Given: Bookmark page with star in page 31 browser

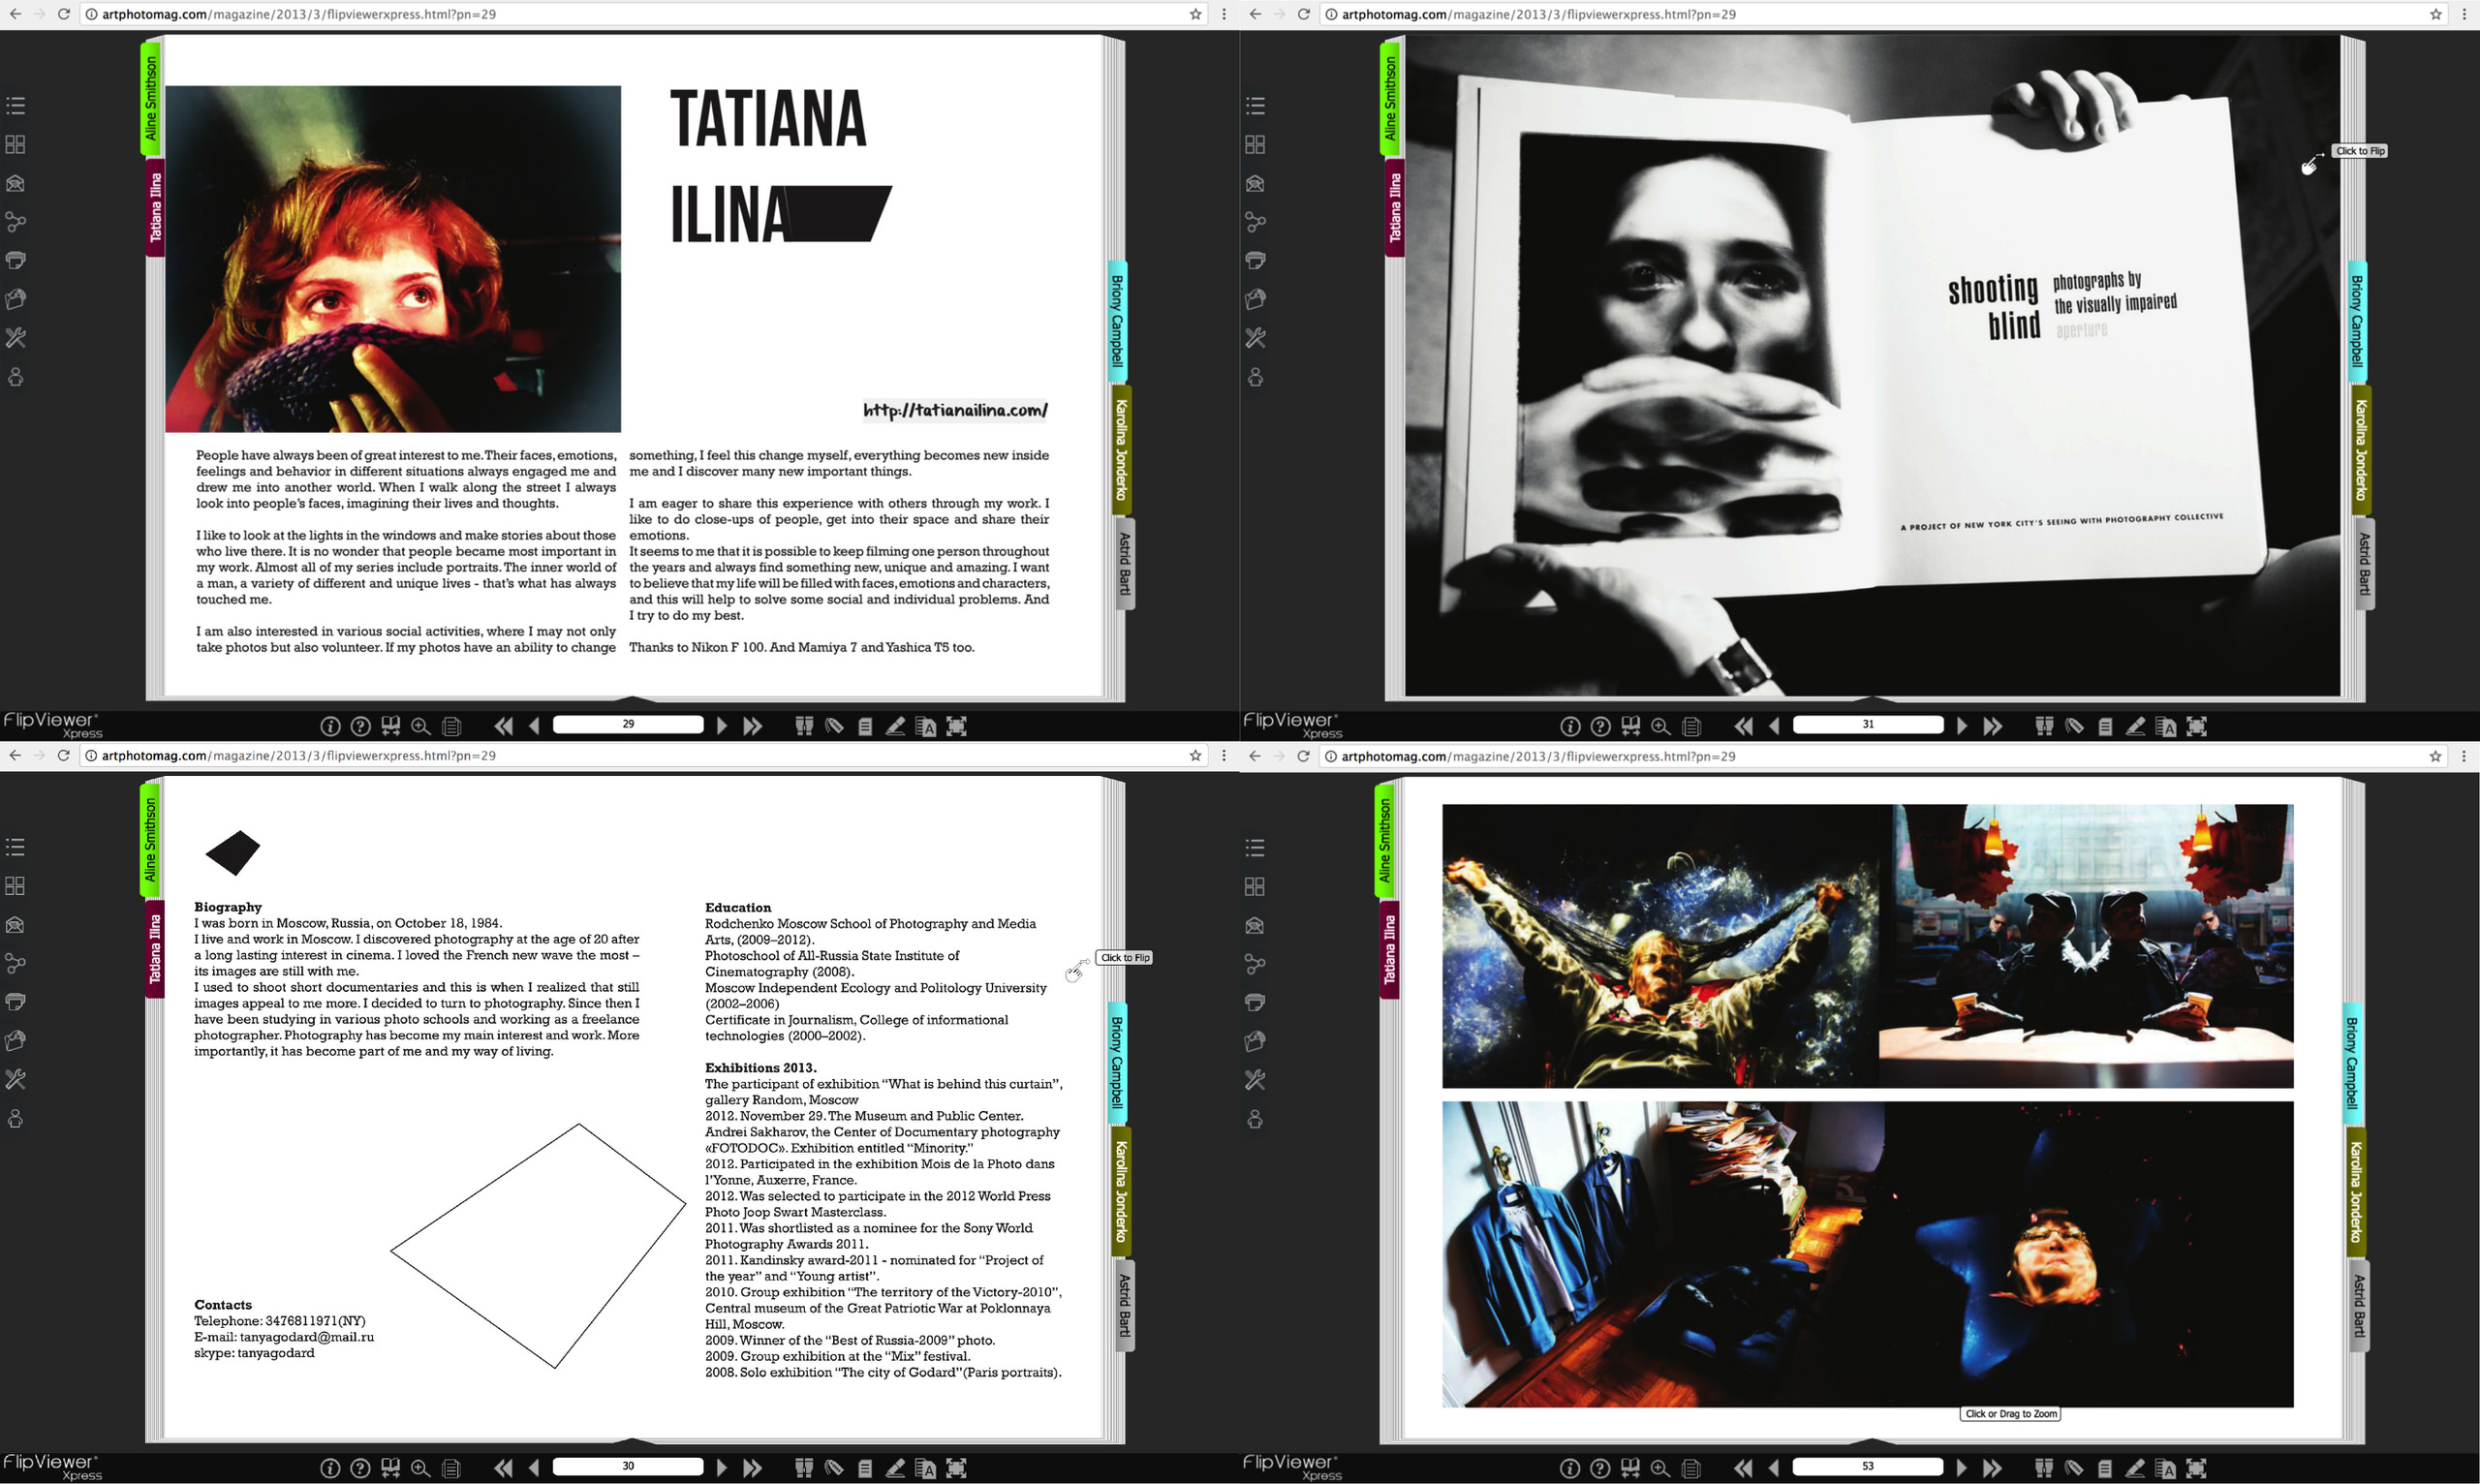Looking at the screenshot, I should point(2436,14).
